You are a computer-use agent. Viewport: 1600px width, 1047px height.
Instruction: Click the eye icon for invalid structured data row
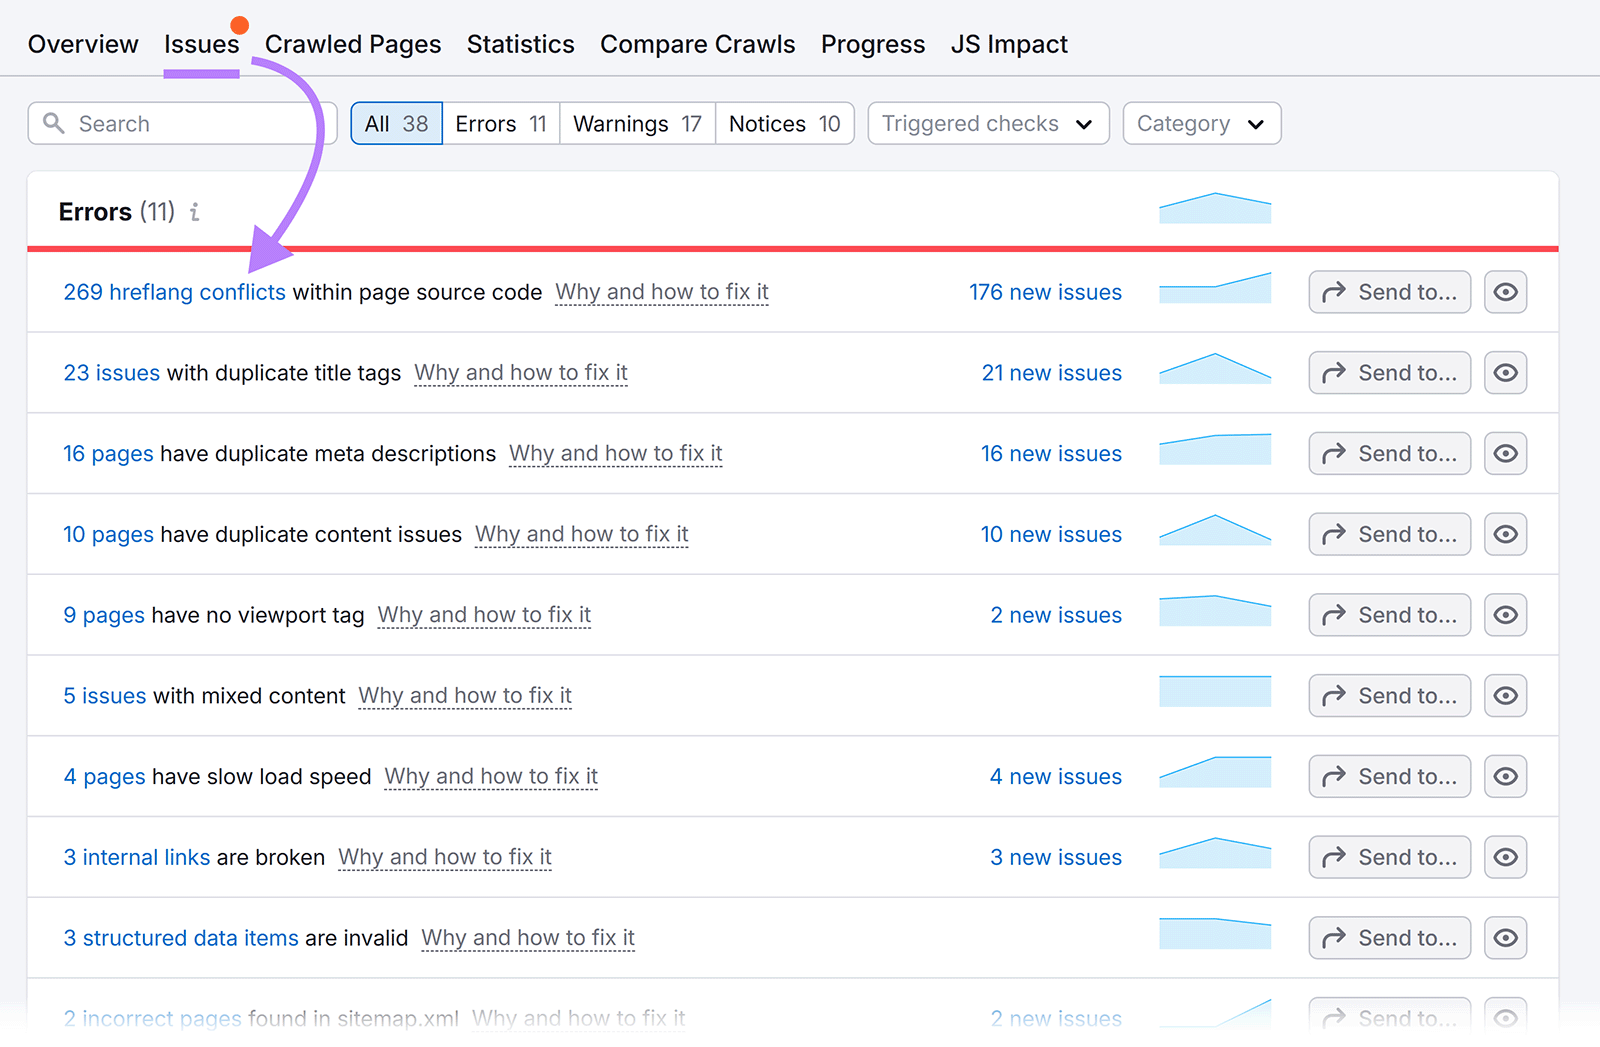pos(1505,937)
